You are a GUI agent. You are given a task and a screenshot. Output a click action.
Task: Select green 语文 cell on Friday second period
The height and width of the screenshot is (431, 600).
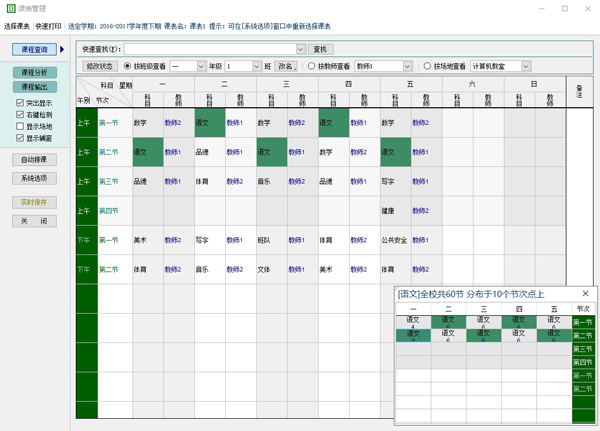point(396,152)
